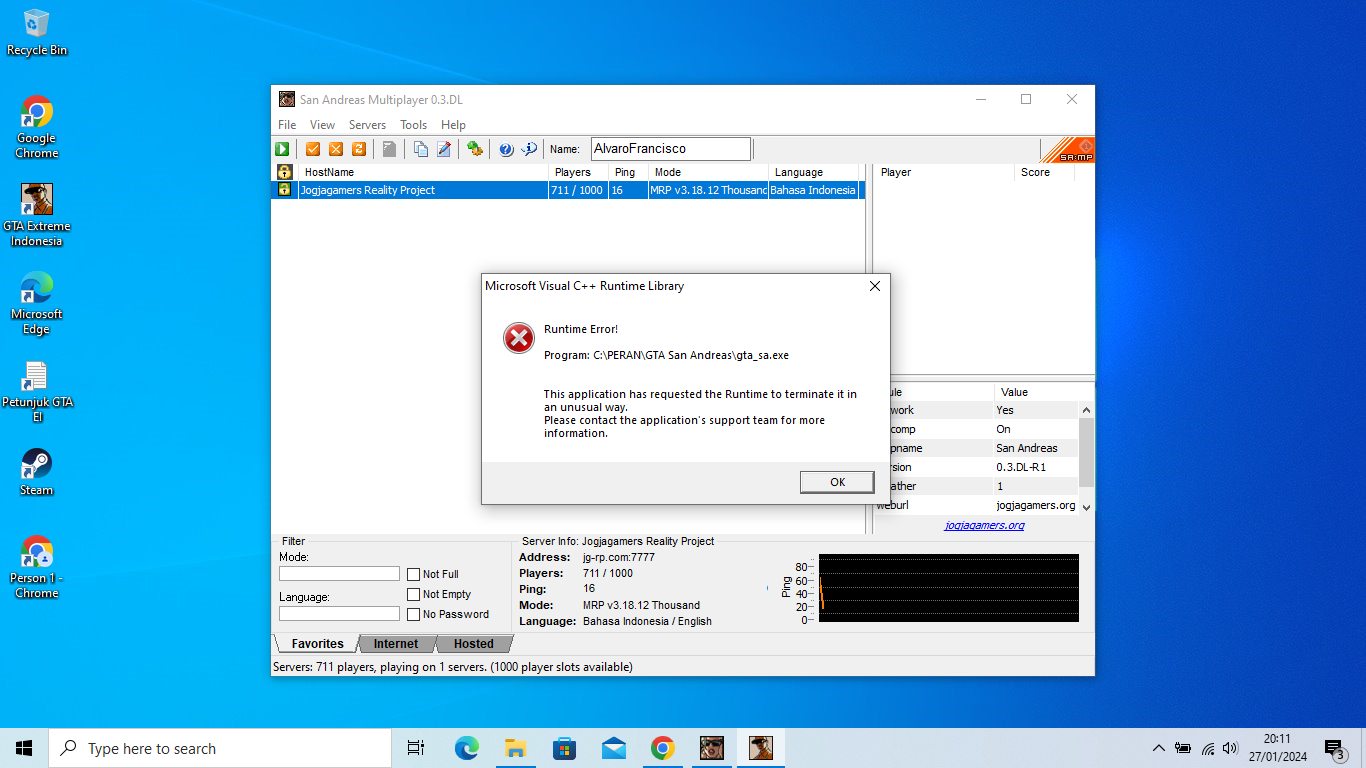Sort servers by Players column header

[578, 172]
